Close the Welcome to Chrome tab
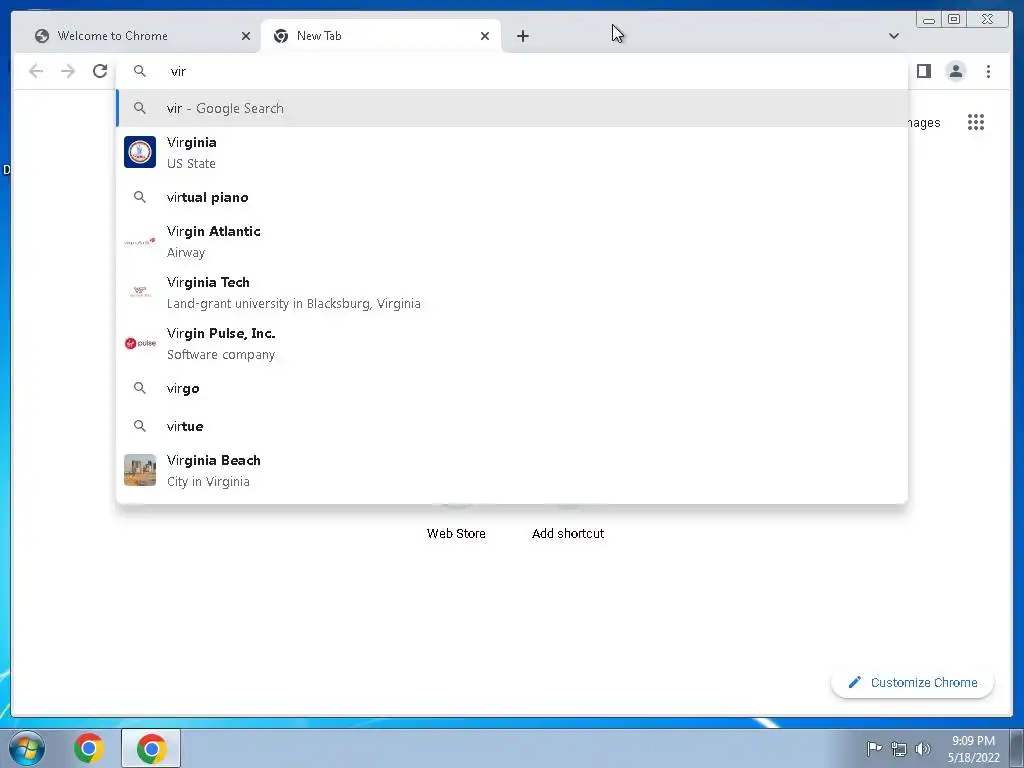 tap(246, 36)
